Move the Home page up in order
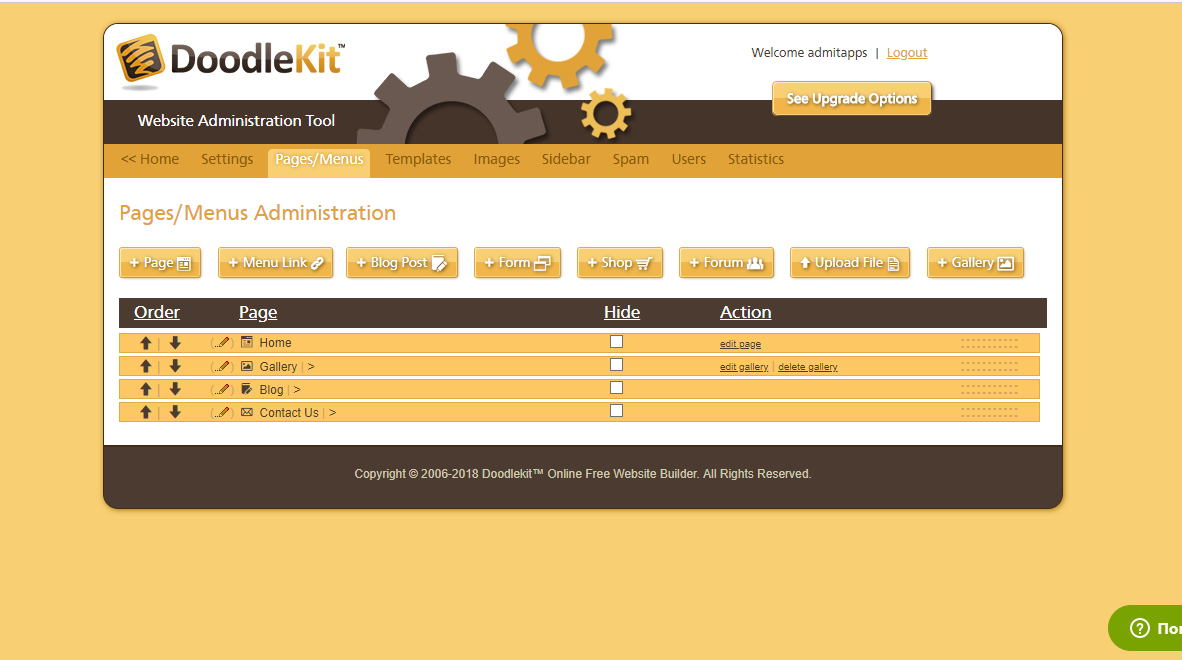 [145, 343]
